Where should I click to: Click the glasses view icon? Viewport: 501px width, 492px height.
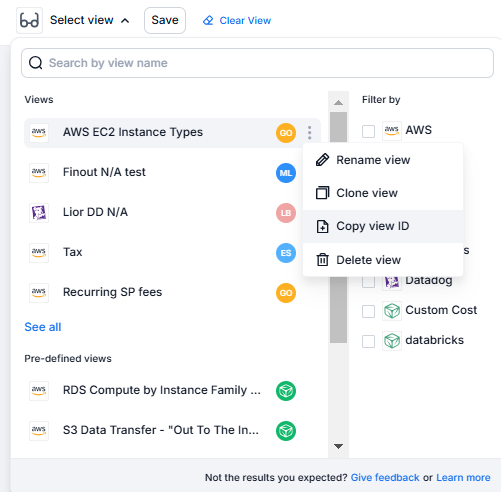click(x=29, y=20)
